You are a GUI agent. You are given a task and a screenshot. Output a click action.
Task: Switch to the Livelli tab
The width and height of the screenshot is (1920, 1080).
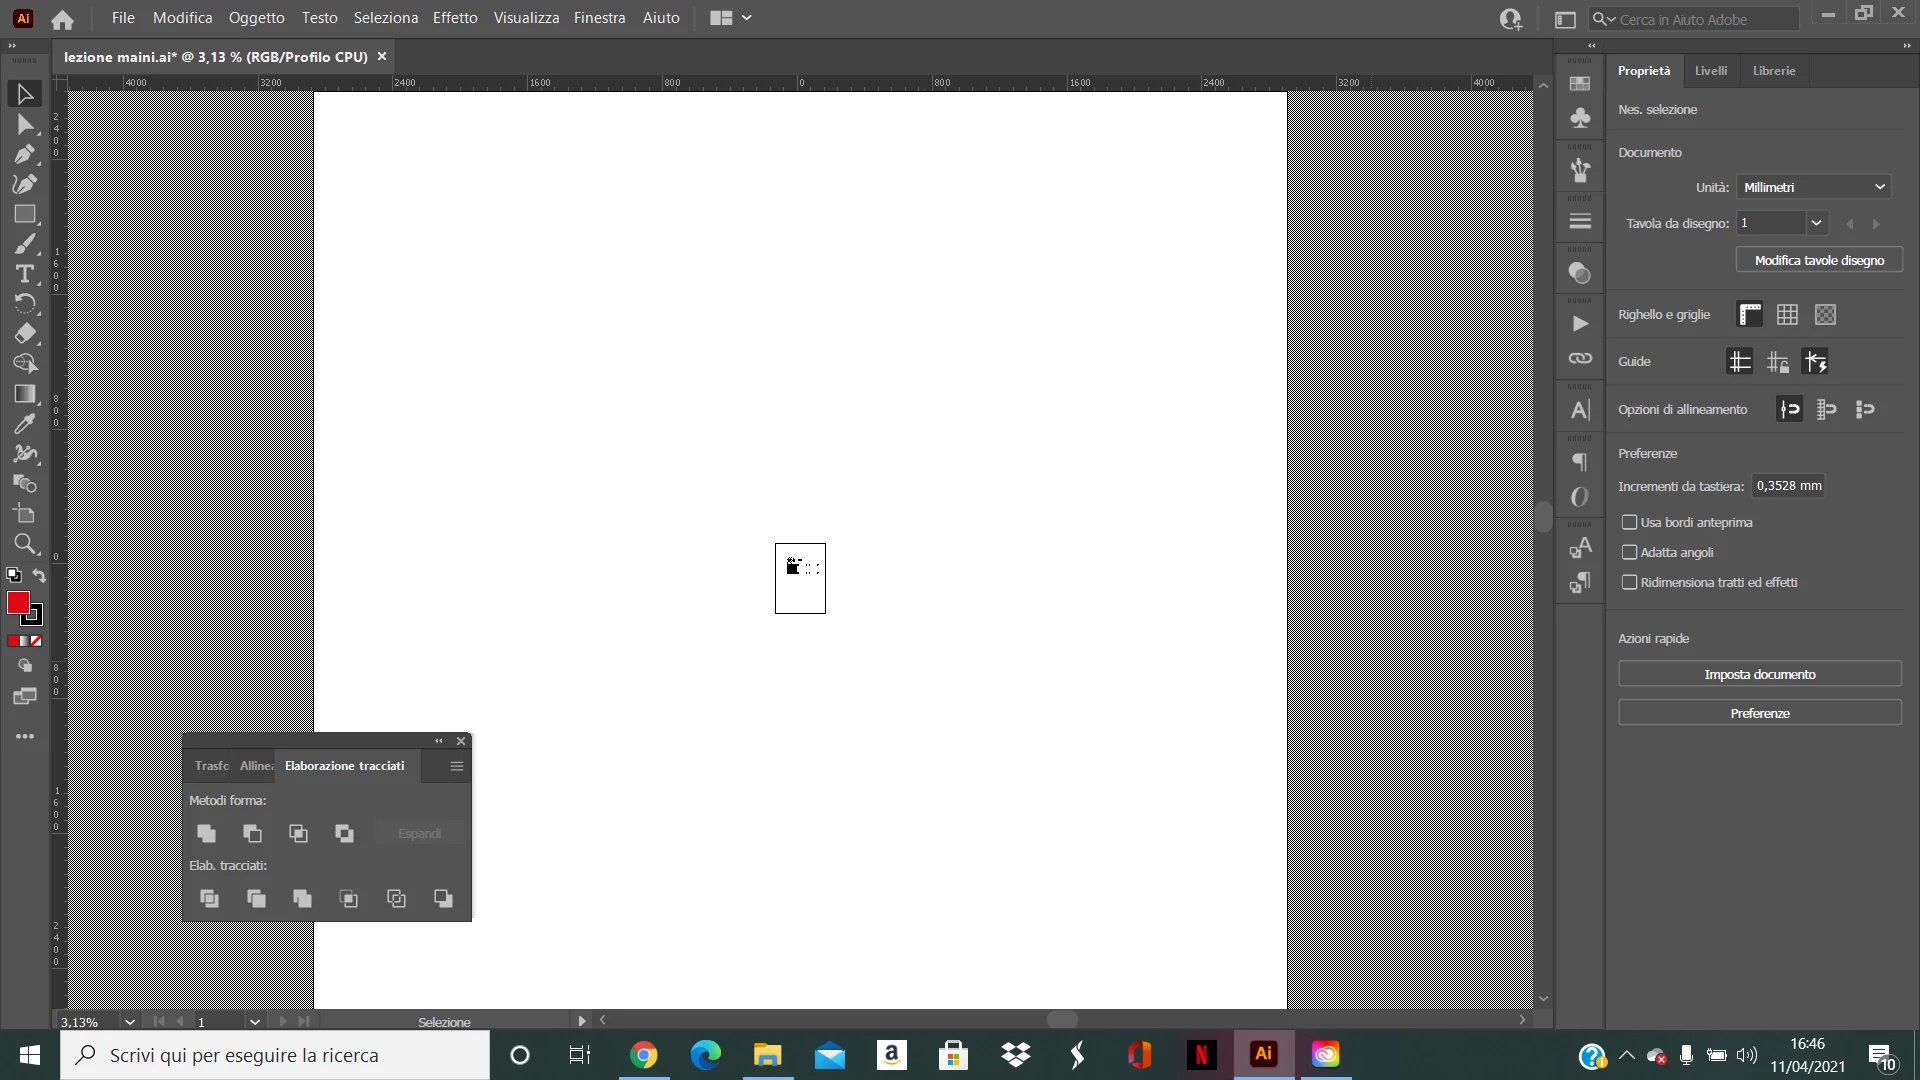click(1710, 71)
